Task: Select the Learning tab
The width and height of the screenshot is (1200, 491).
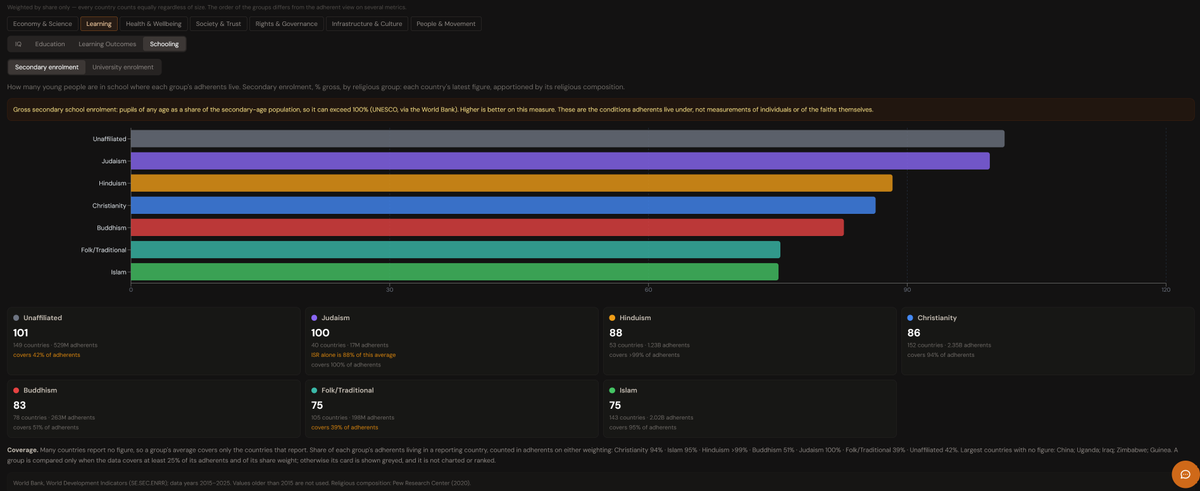Action: (99, 23)
